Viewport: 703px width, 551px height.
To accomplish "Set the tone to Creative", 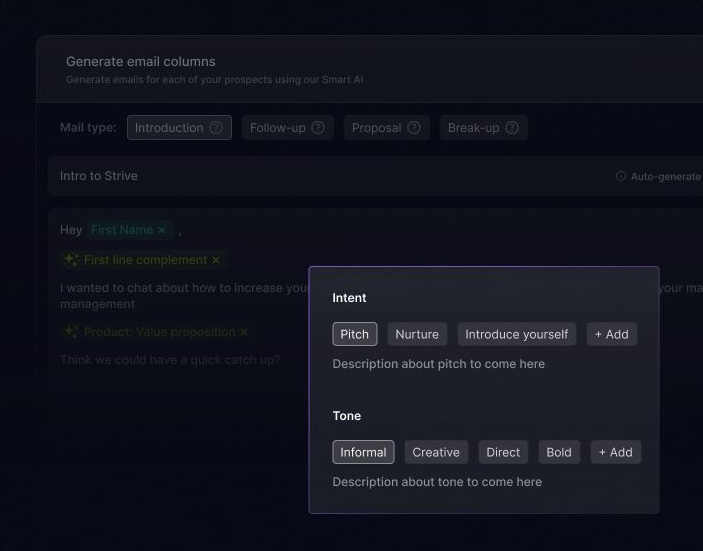I will point(436,452).
